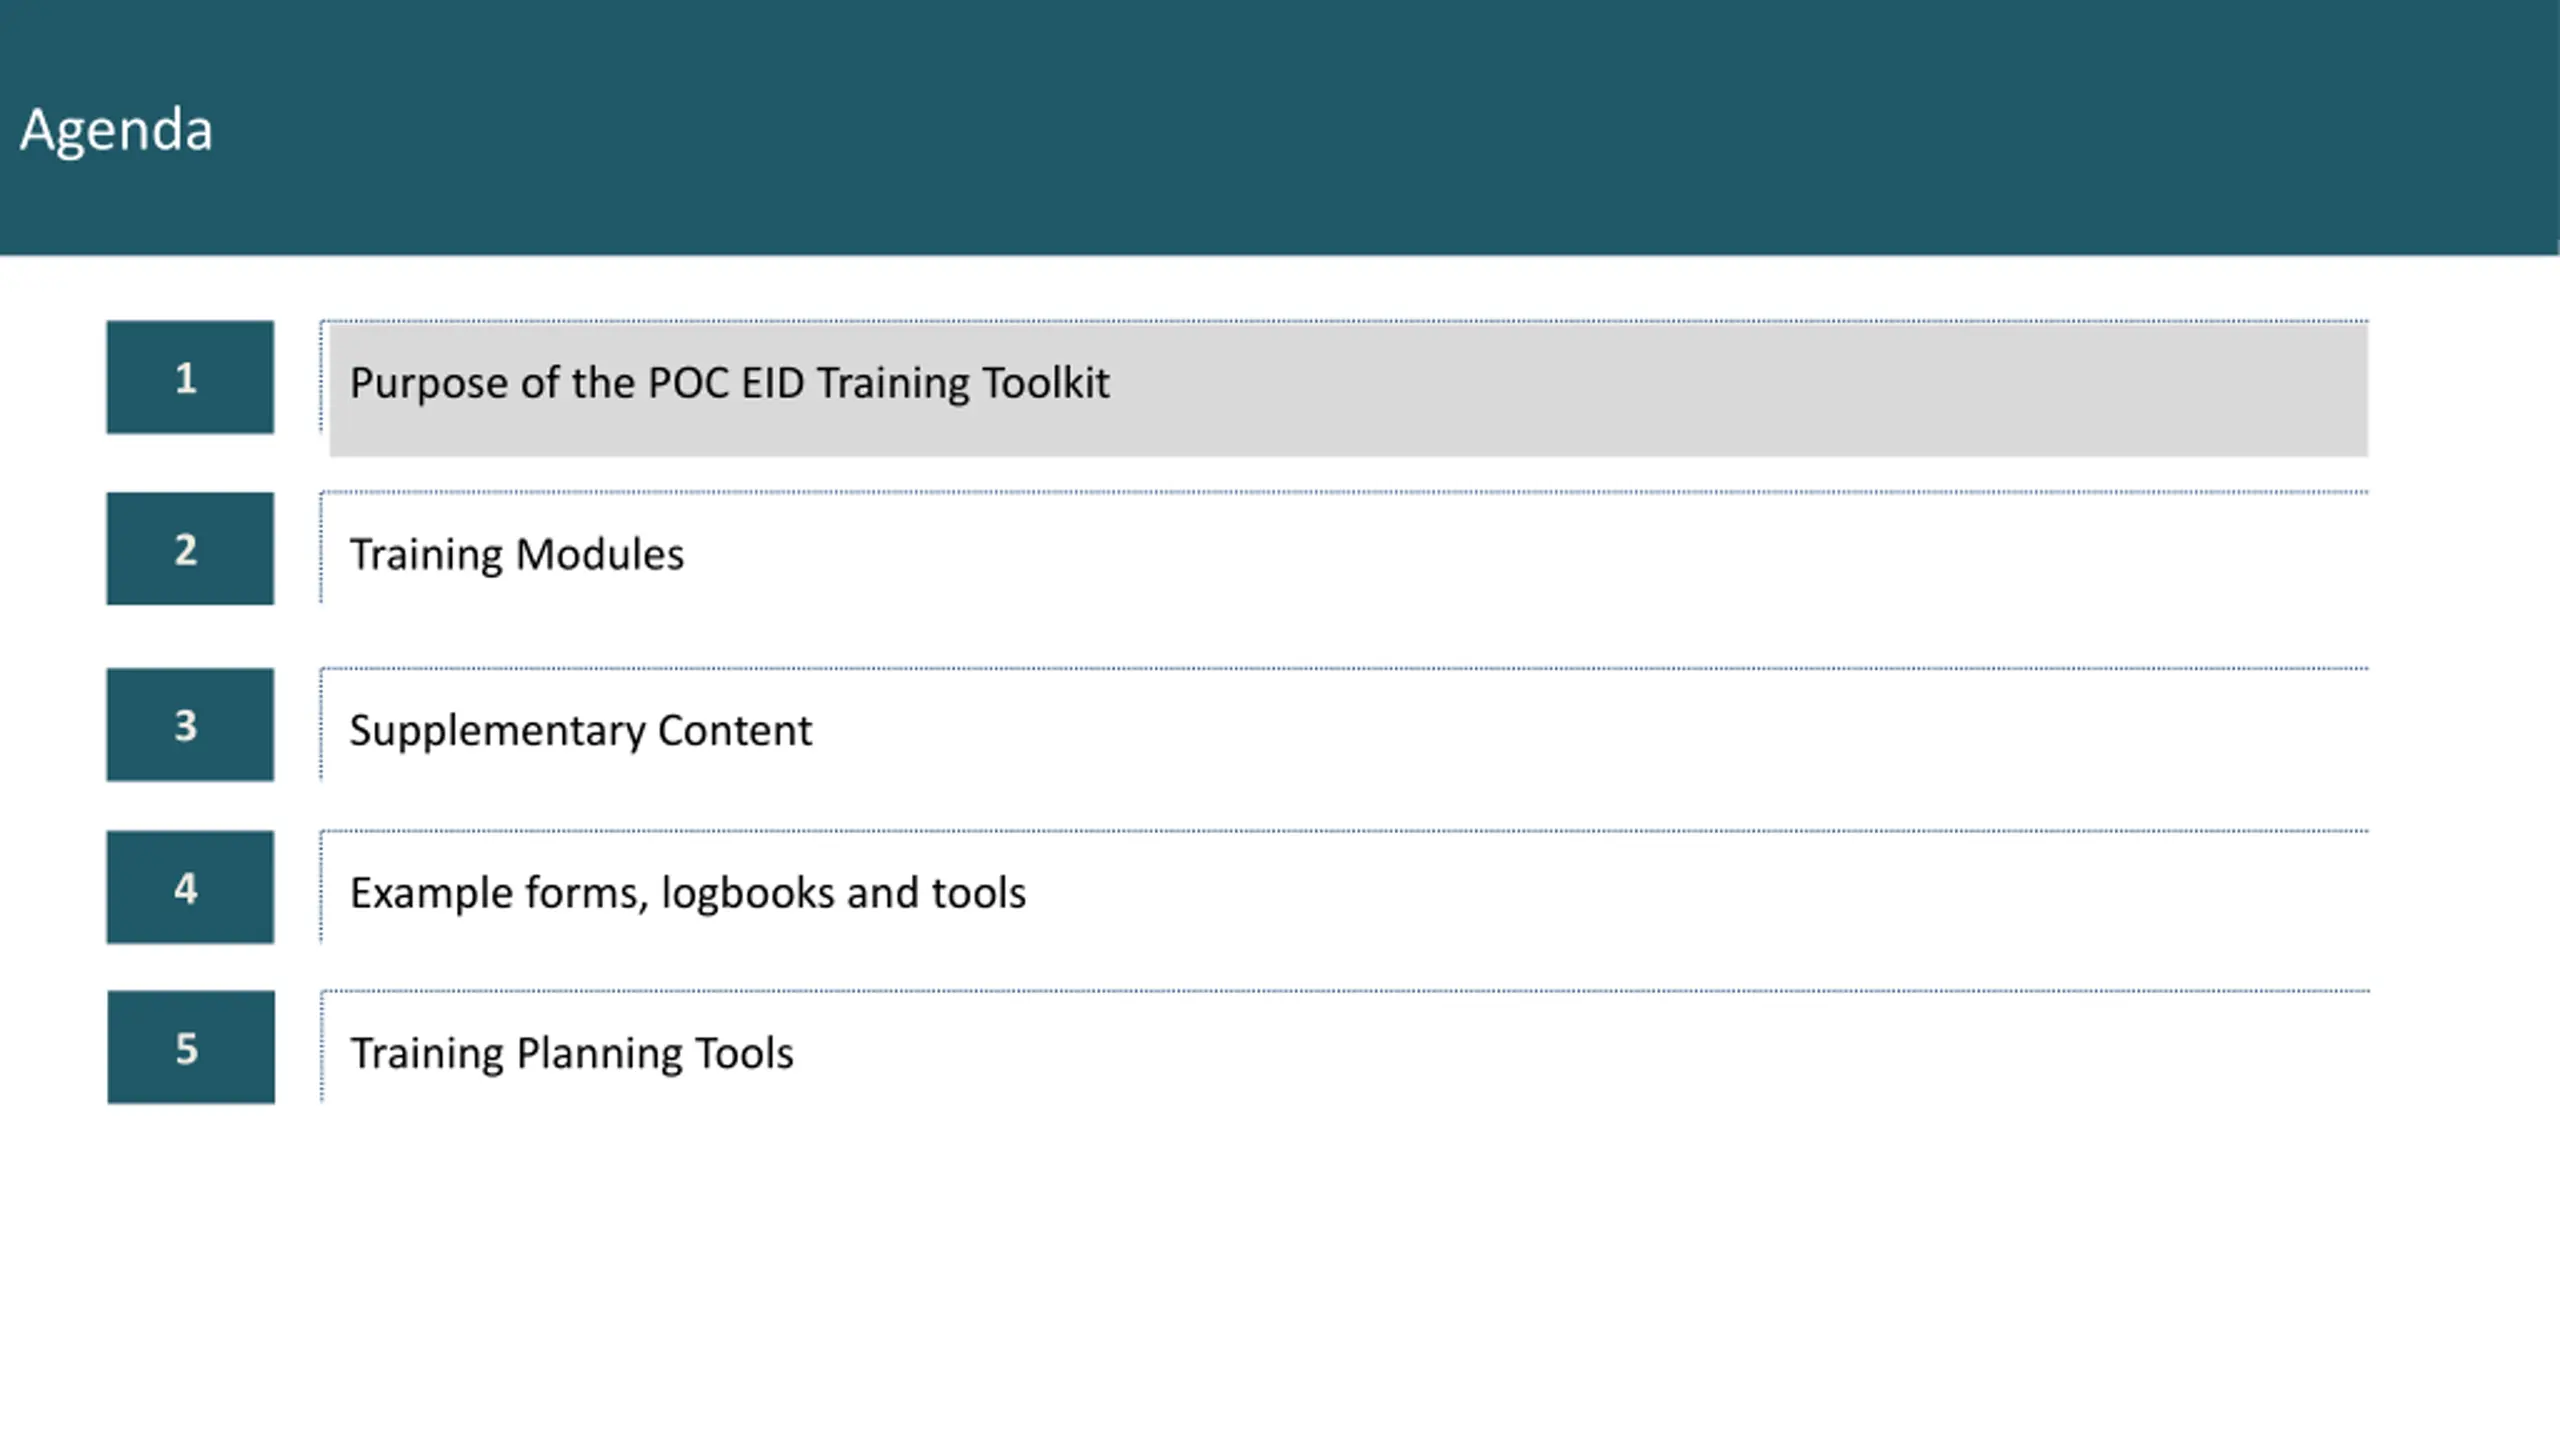Click the word 'Modules' in the second item
Viewport: 2560px width, 1440px height.
600,554
